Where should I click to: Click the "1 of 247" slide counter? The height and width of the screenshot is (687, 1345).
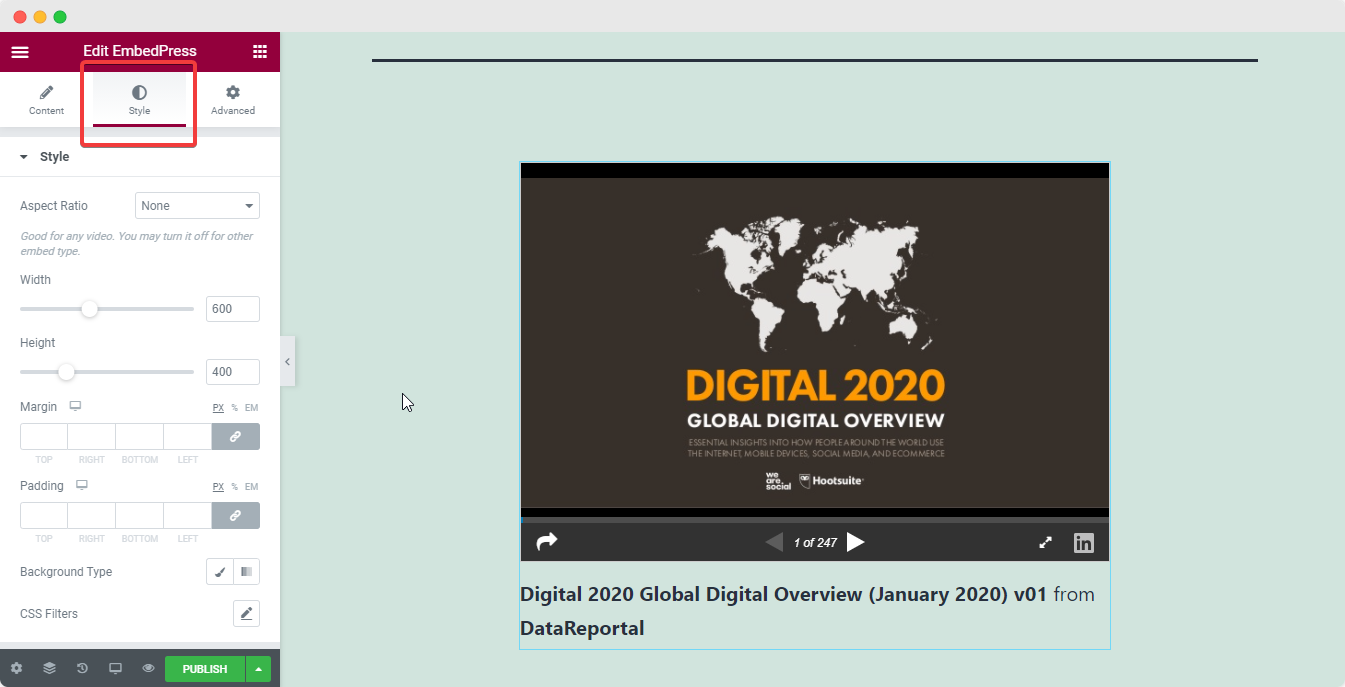[x=815, y=543]
